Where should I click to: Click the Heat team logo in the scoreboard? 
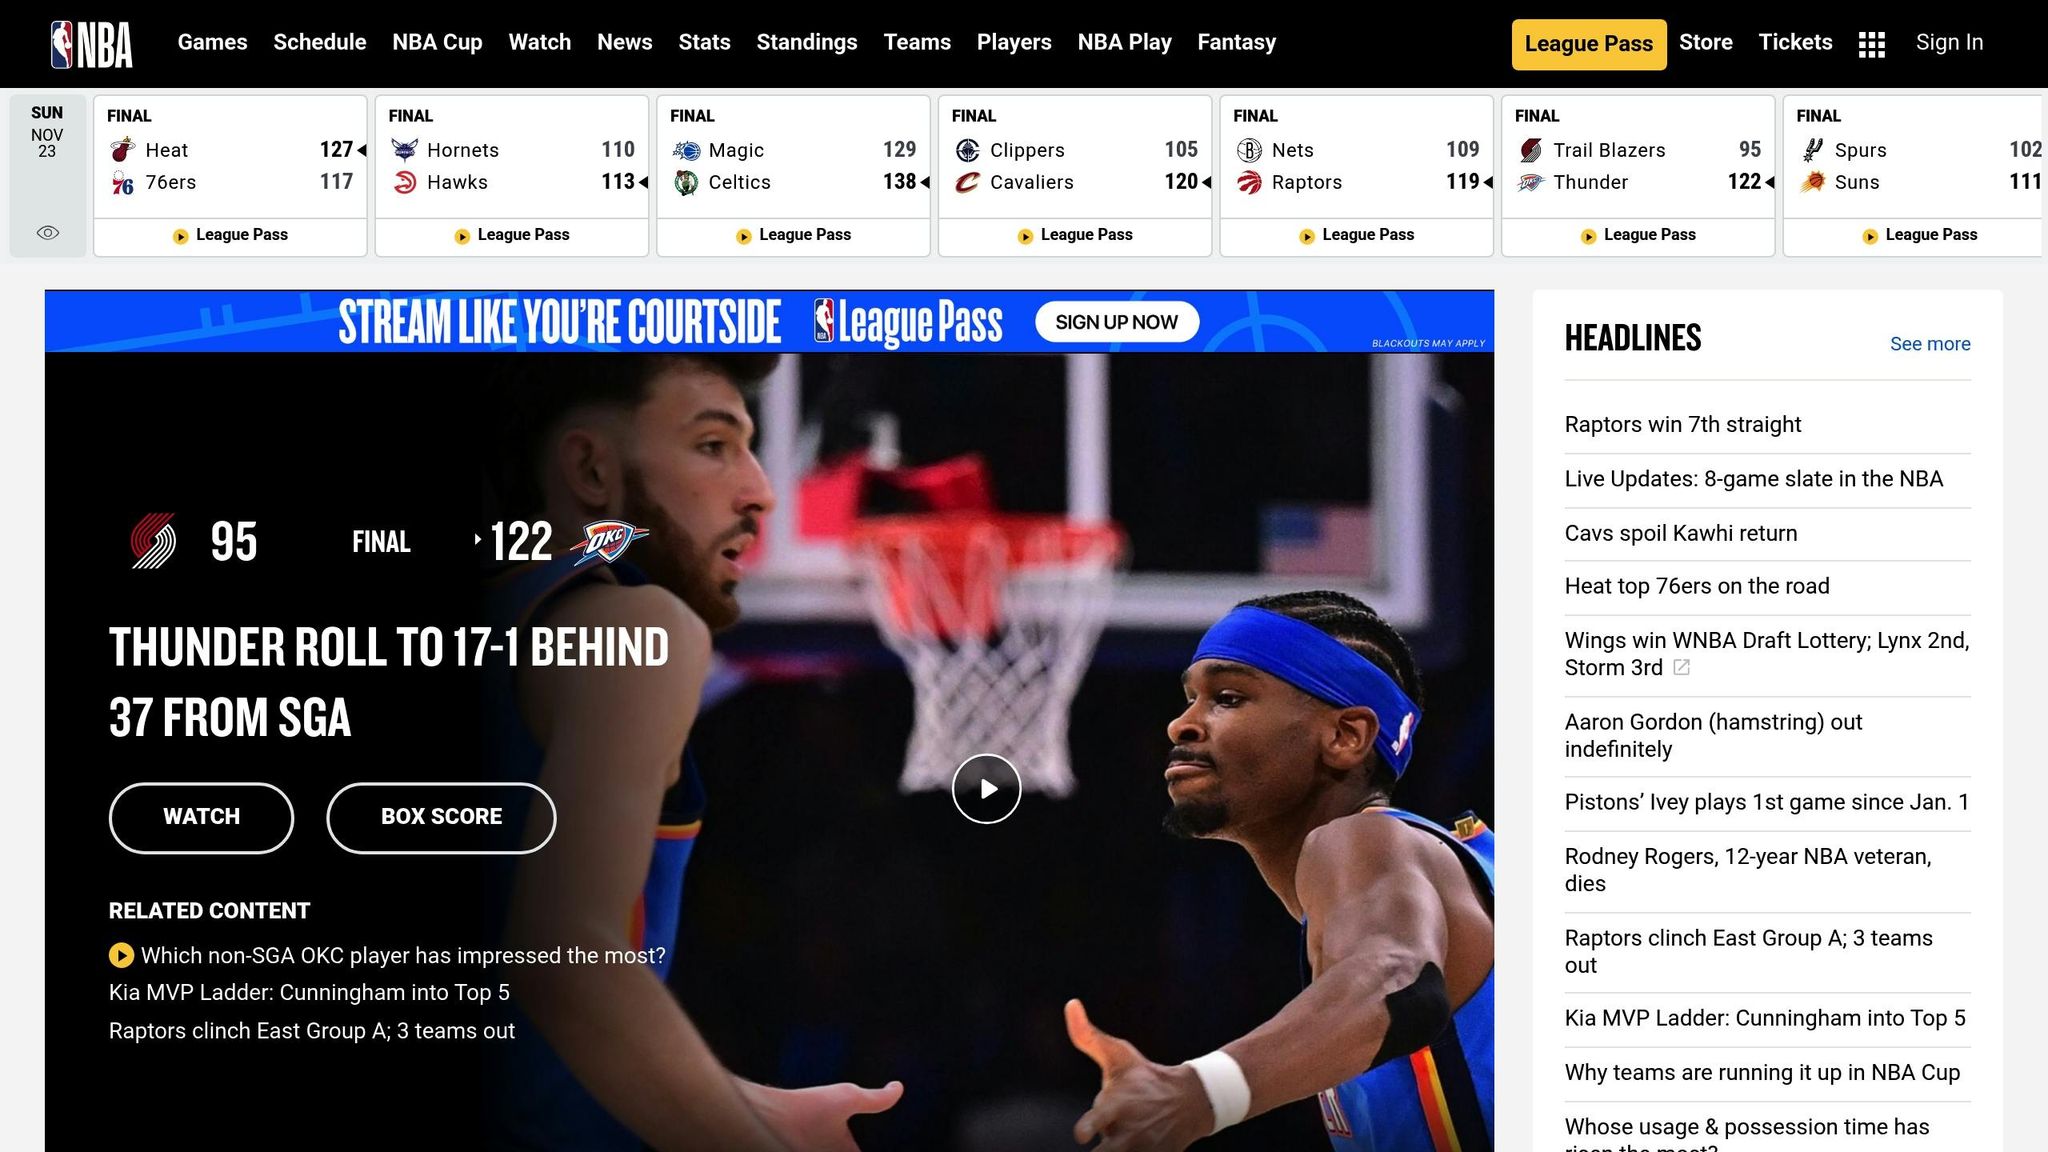[x=124, y=150]
